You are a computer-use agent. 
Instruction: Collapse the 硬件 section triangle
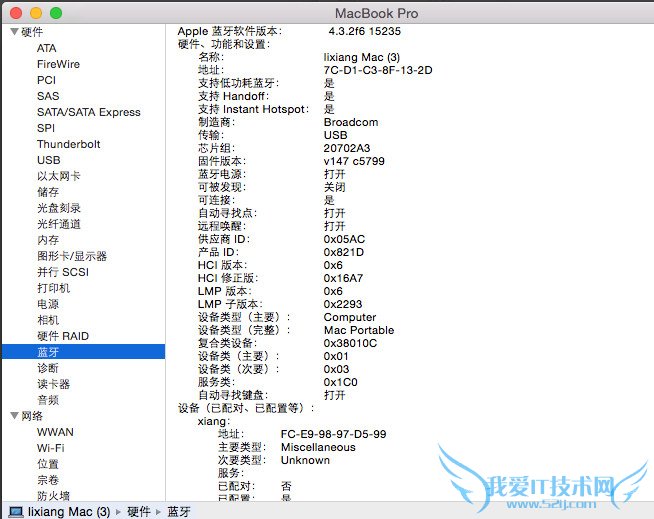tap(15, 32)
